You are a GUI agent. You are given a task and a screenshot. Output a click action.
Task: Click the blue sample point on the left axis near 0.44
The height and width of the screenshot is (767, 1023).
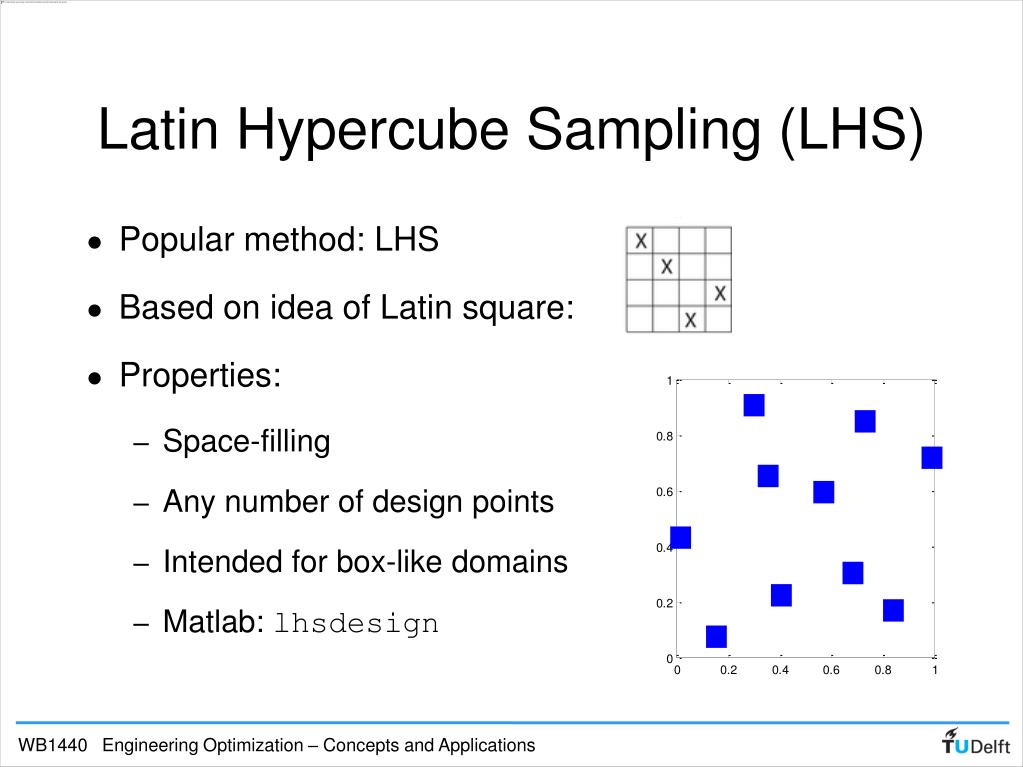[x=680, y=537]
